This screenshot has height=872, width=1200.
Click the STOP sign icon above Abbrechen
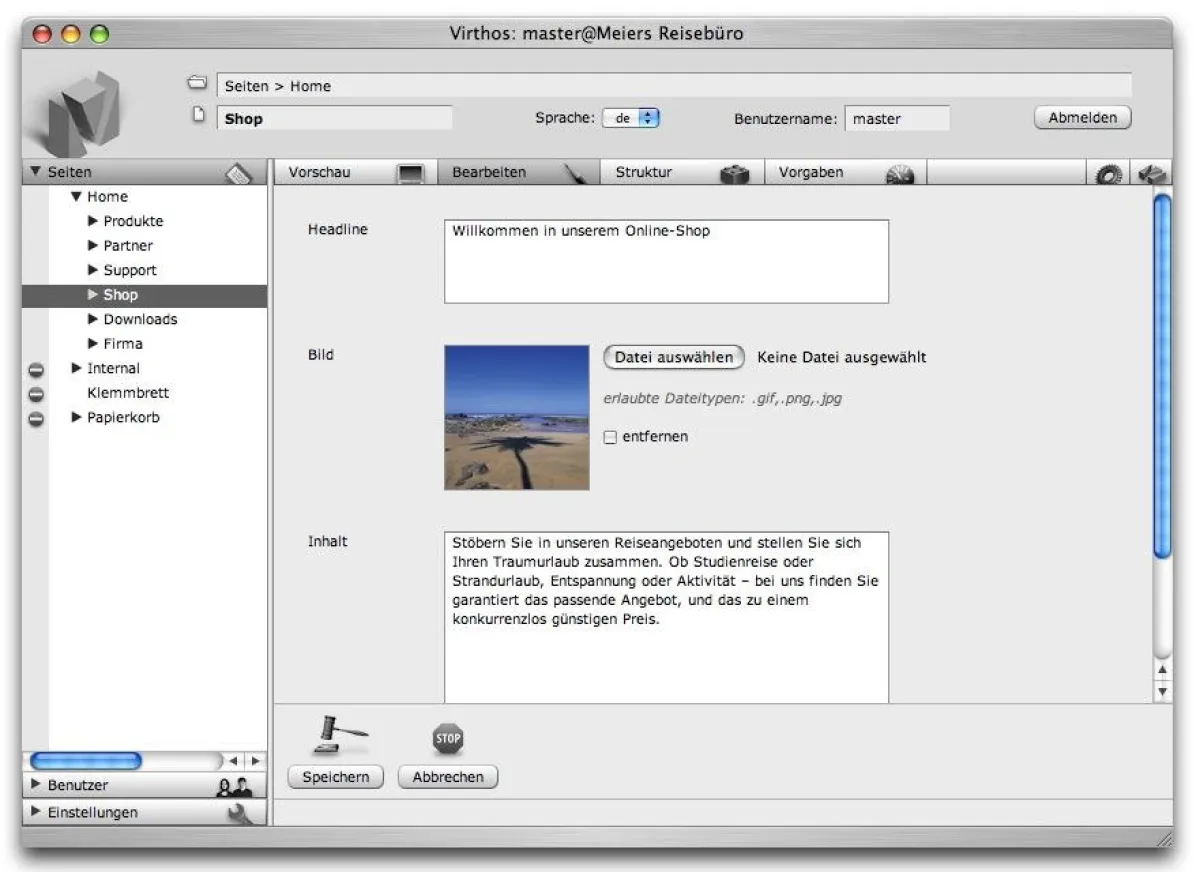(x=447, y=738)
